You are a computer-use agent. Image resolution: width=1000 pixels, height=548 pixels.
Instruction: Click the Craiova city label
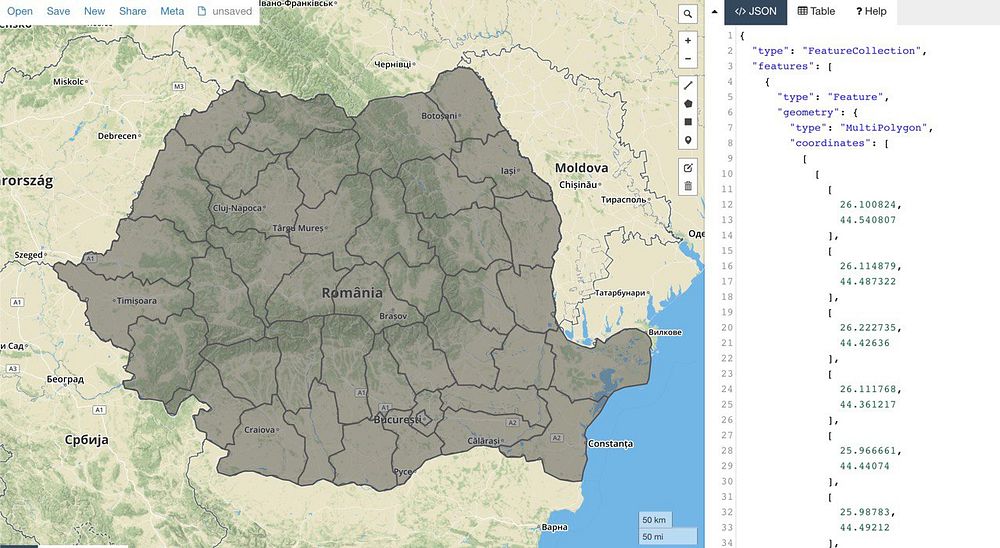point(260,430)
